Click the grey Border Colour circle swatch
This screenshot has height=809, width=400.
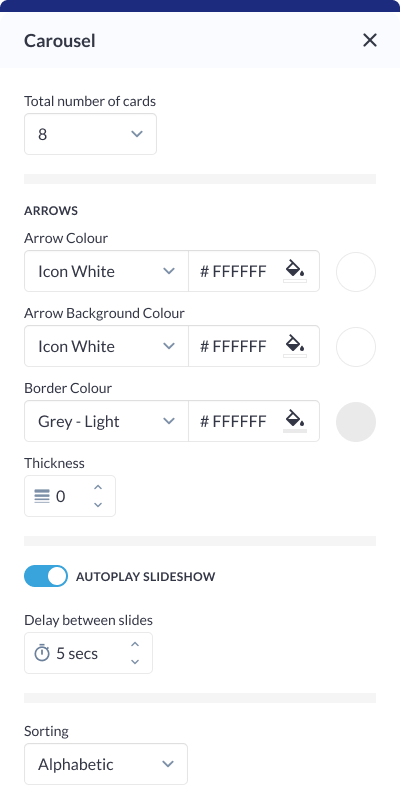[356, 422]
